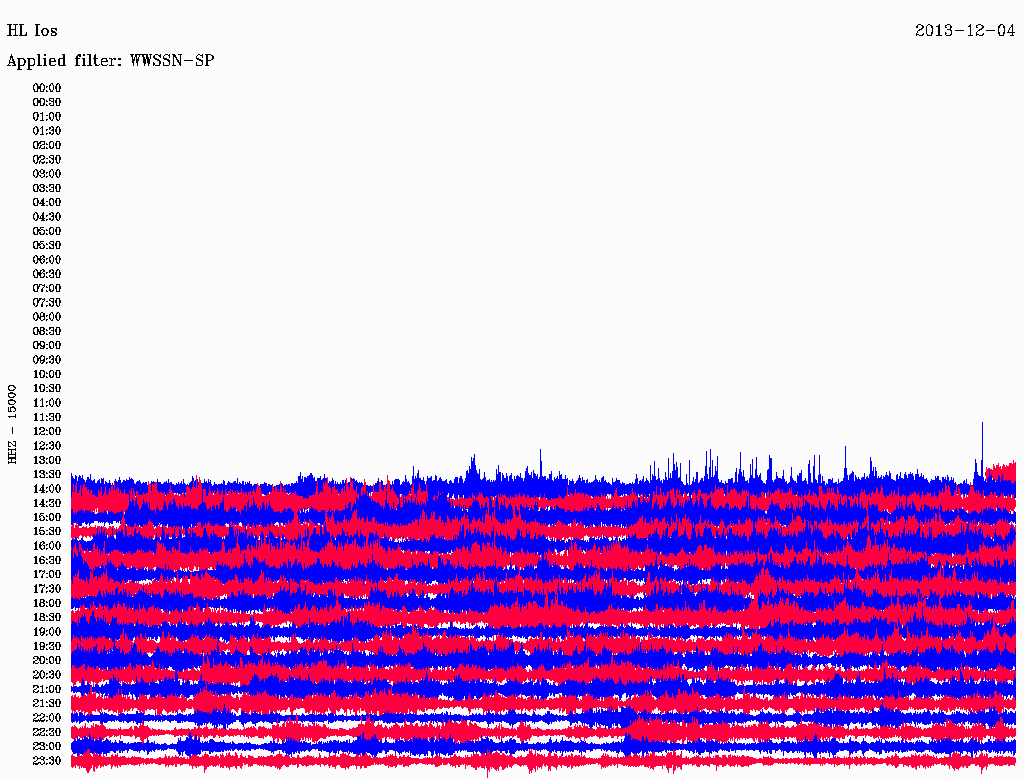Click the 13:00 time label
The height and width of the screenshot is (780, 1024).
click(47, 460)
